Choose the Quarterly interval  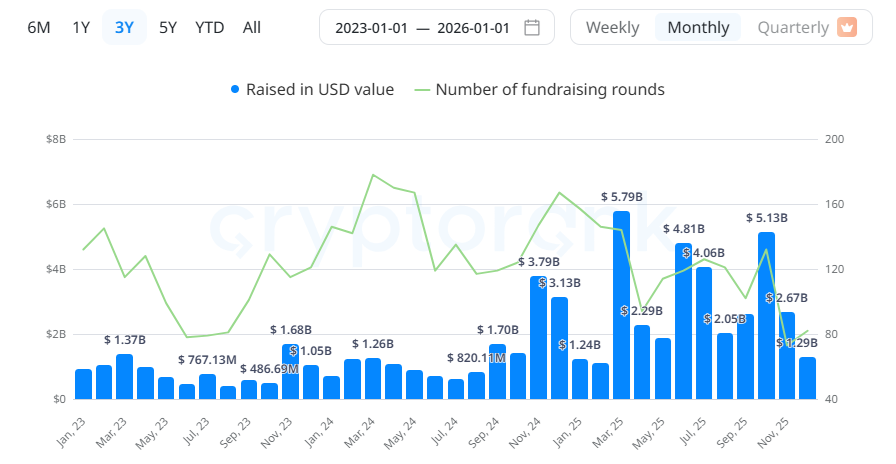tap(793, 27)
